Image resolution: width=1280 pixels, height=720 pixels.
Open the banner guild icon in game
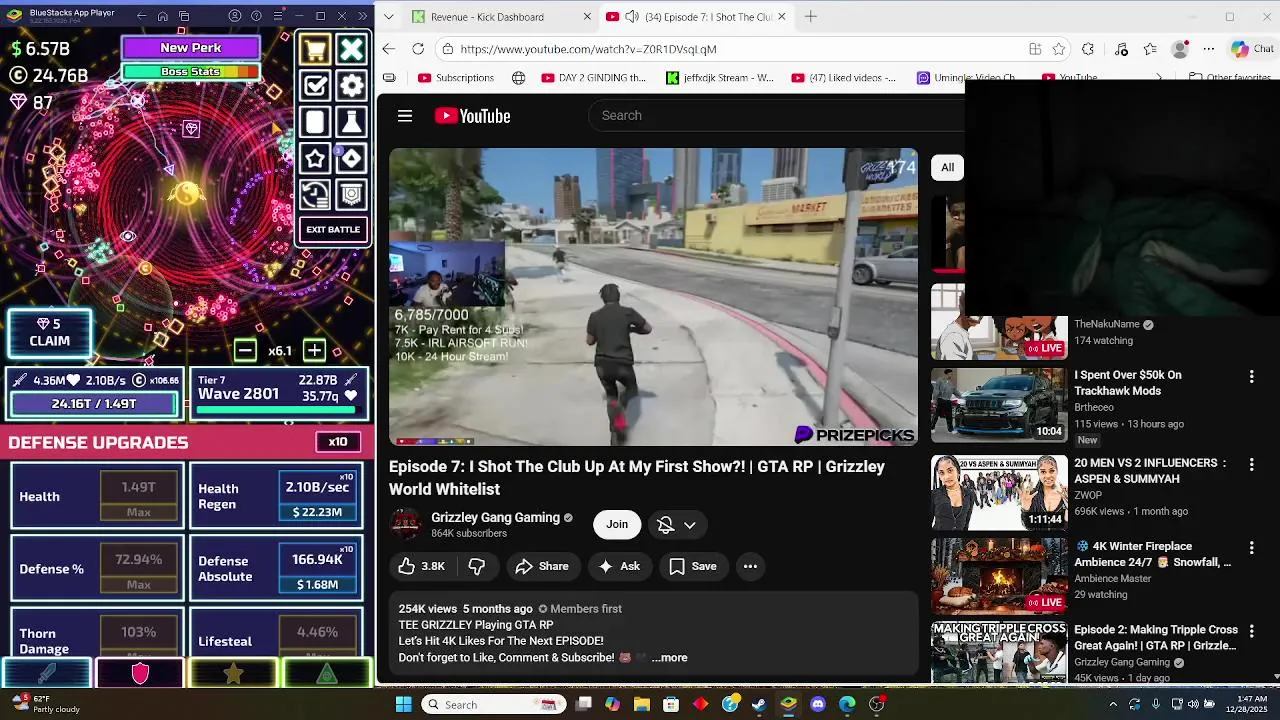tap(351, 195)
